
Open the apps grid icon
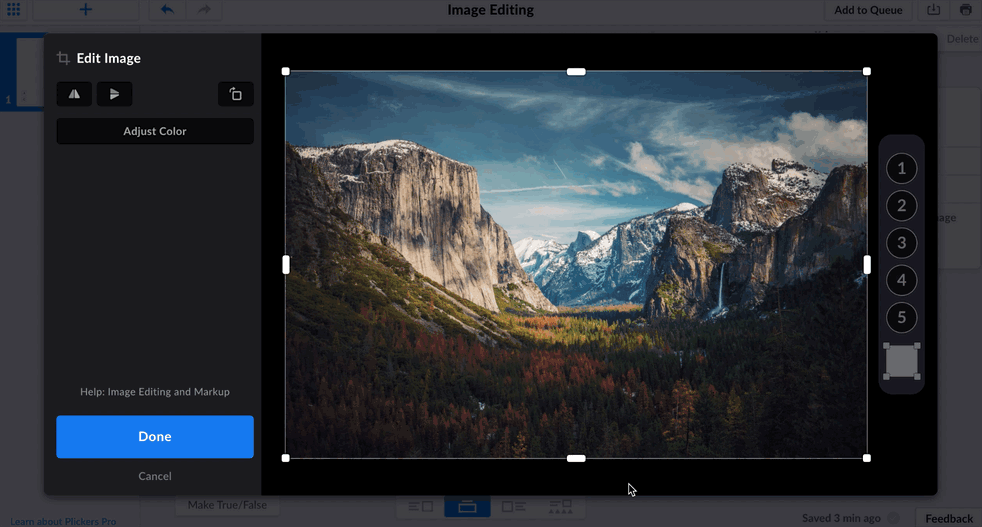[x=13, y=9]
